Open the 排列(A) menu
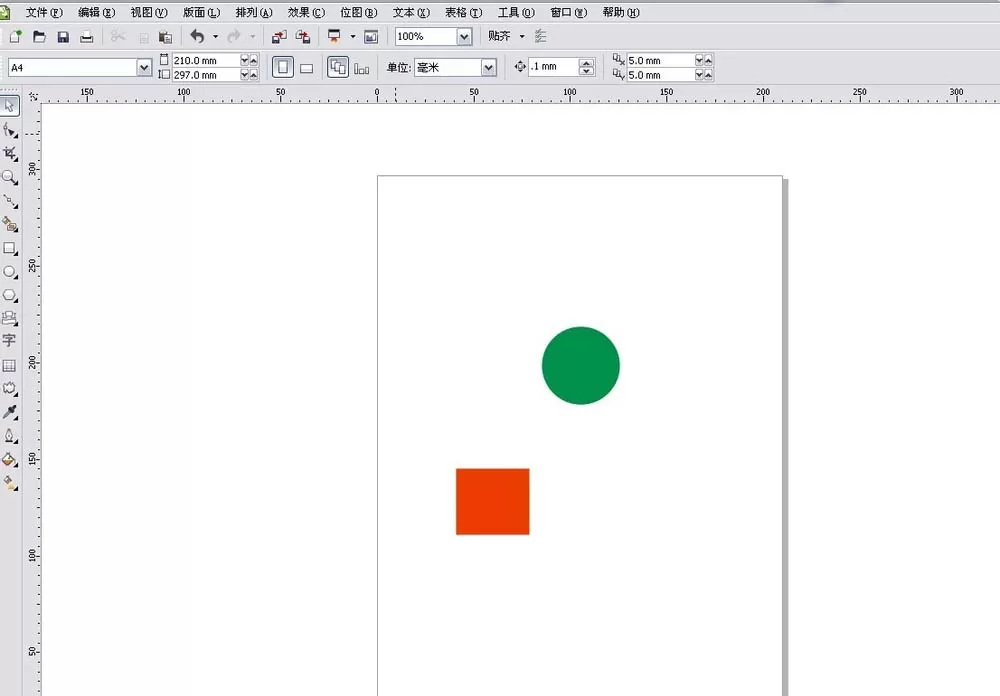 254,12
